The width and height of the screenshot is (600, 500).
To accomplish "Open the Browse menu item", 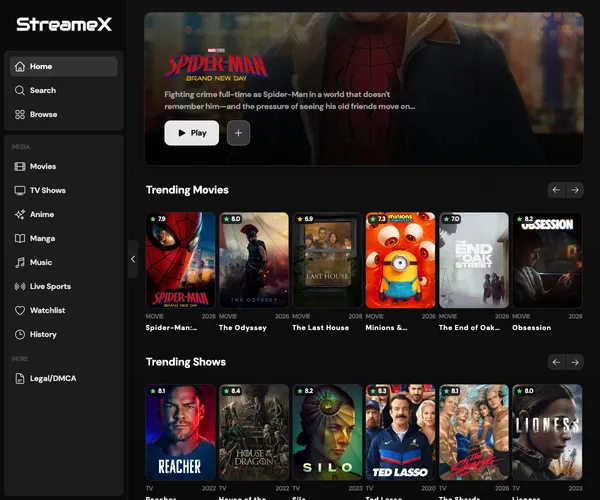I will pos(64,114).
